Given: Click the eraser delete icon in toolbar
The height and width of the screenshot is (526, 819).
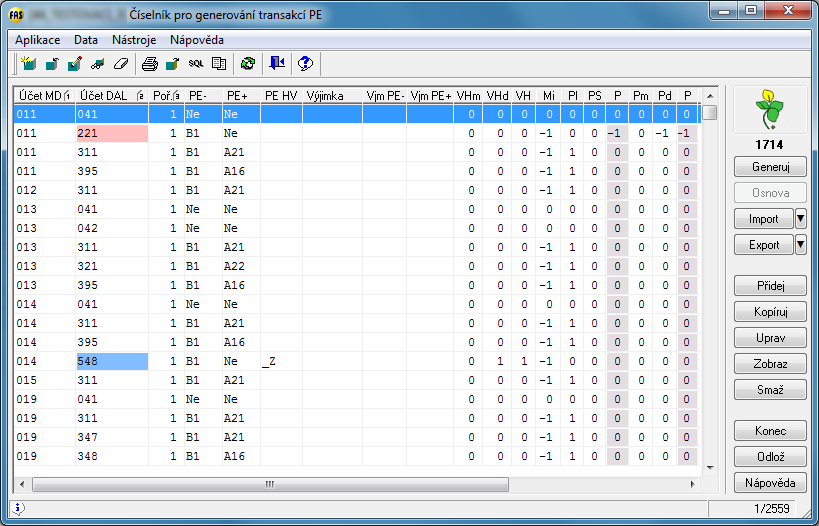Looking at the screenshot, I should 121,64.
